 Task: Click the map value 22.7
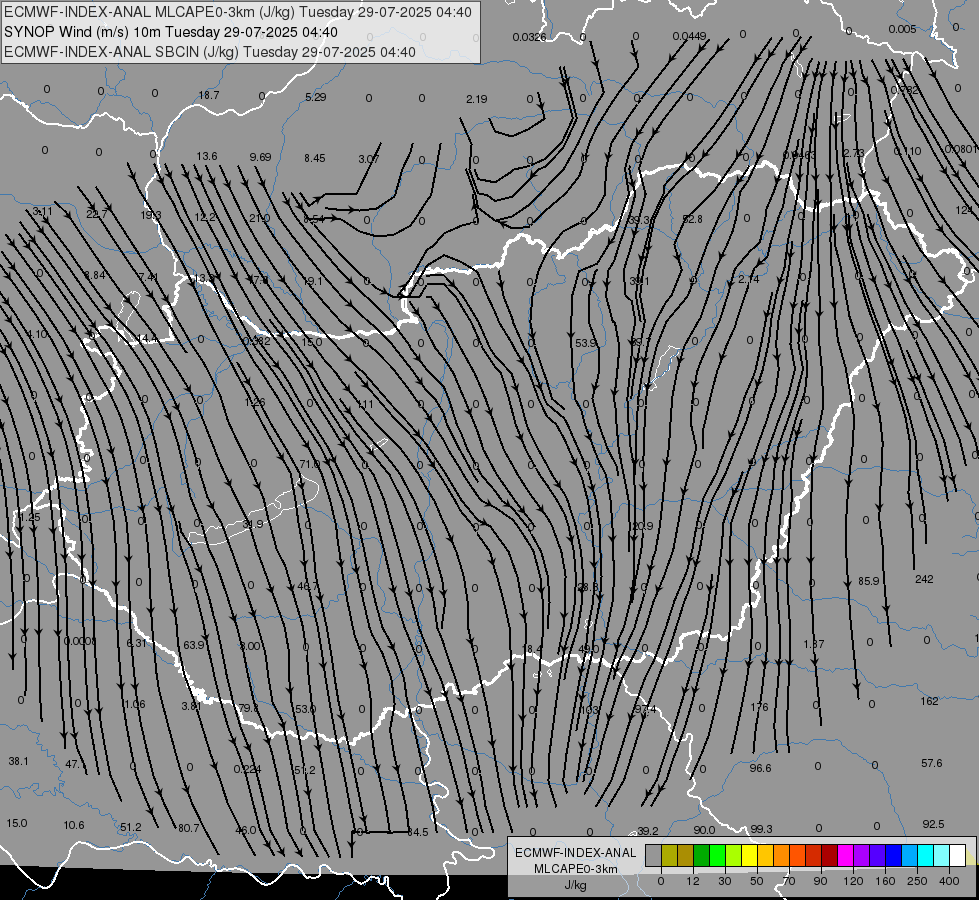(97, 214)
